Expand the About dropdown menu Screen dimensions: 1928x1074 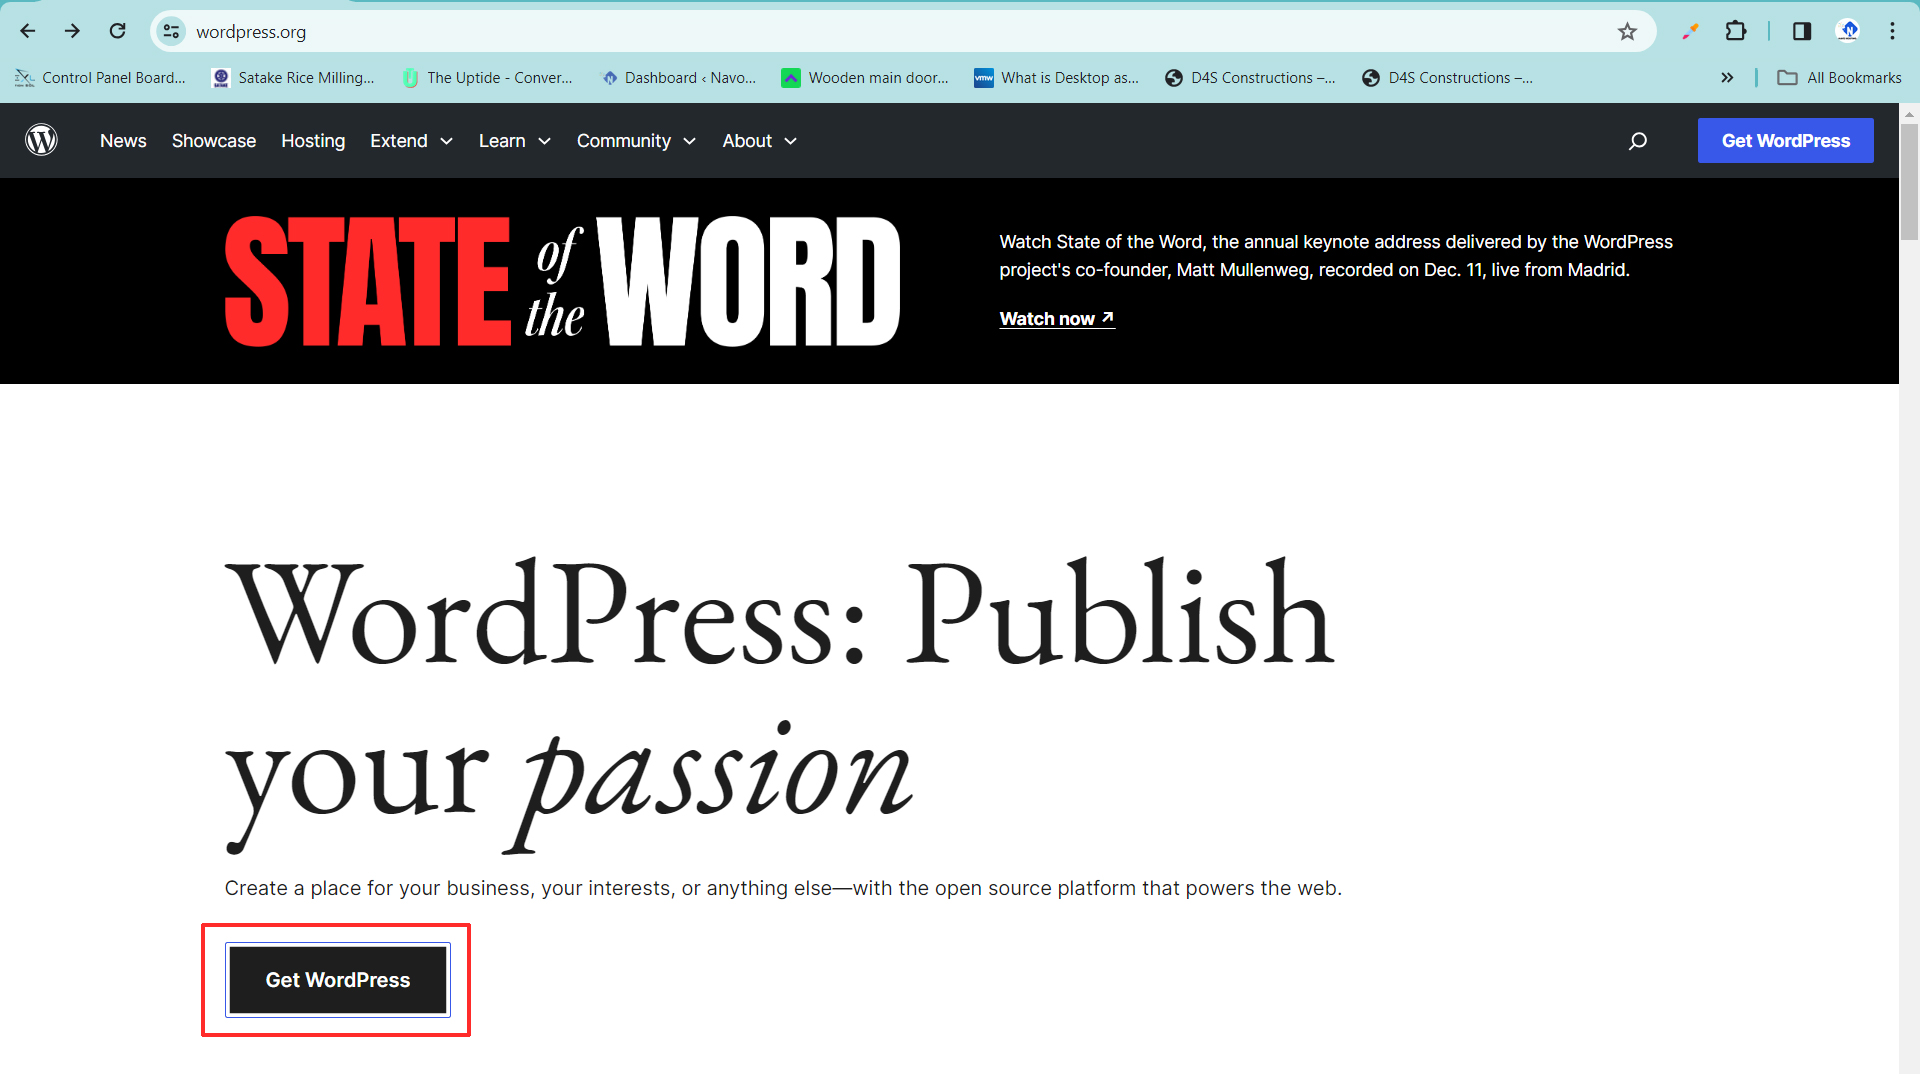pos(760,141)
